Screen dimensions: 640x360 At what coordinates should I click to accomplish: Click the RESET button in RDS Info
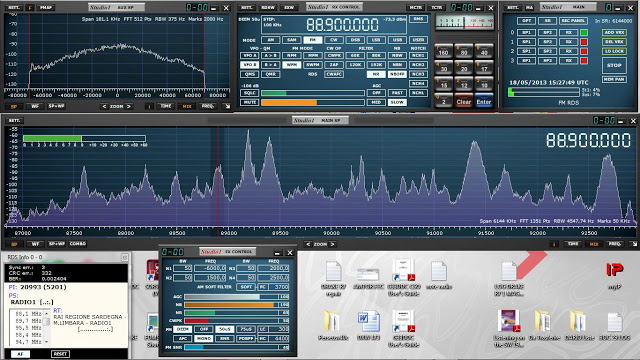tap(60, 354)
